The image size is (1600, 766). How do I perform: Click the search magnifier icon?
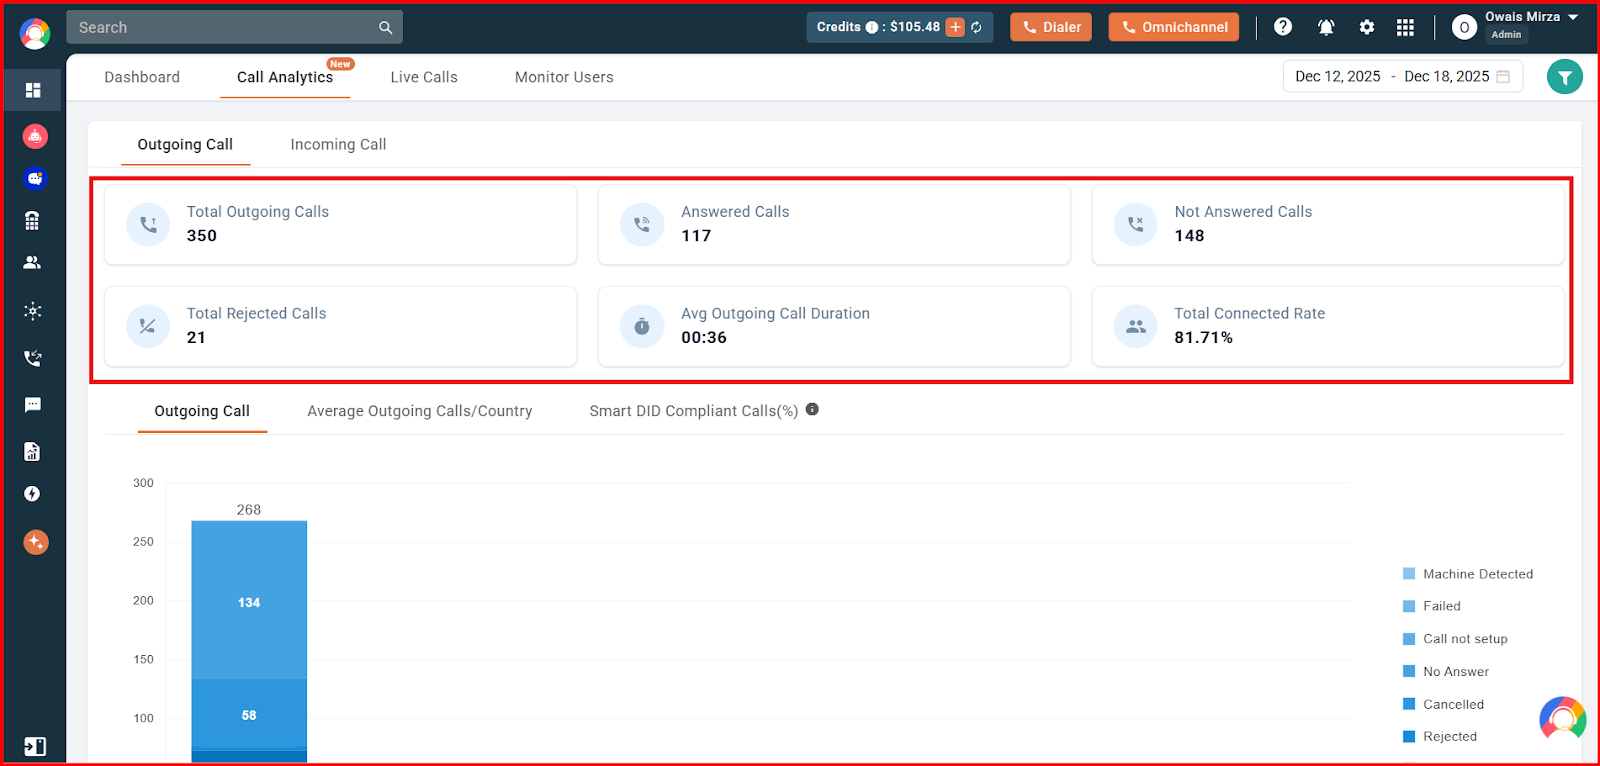(x=385, y=28)
